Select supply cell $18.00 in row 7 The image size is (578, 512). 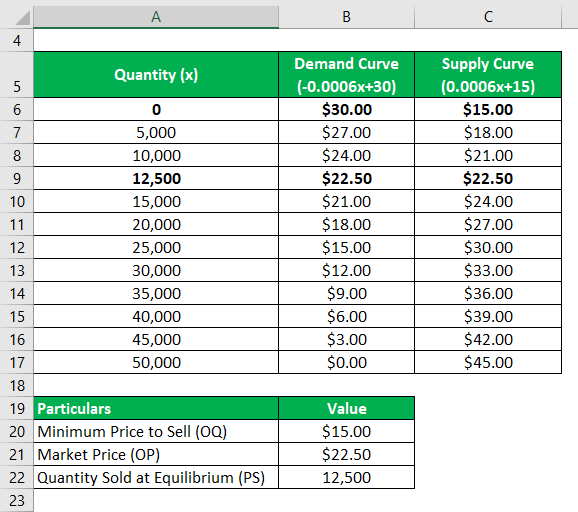488,132
